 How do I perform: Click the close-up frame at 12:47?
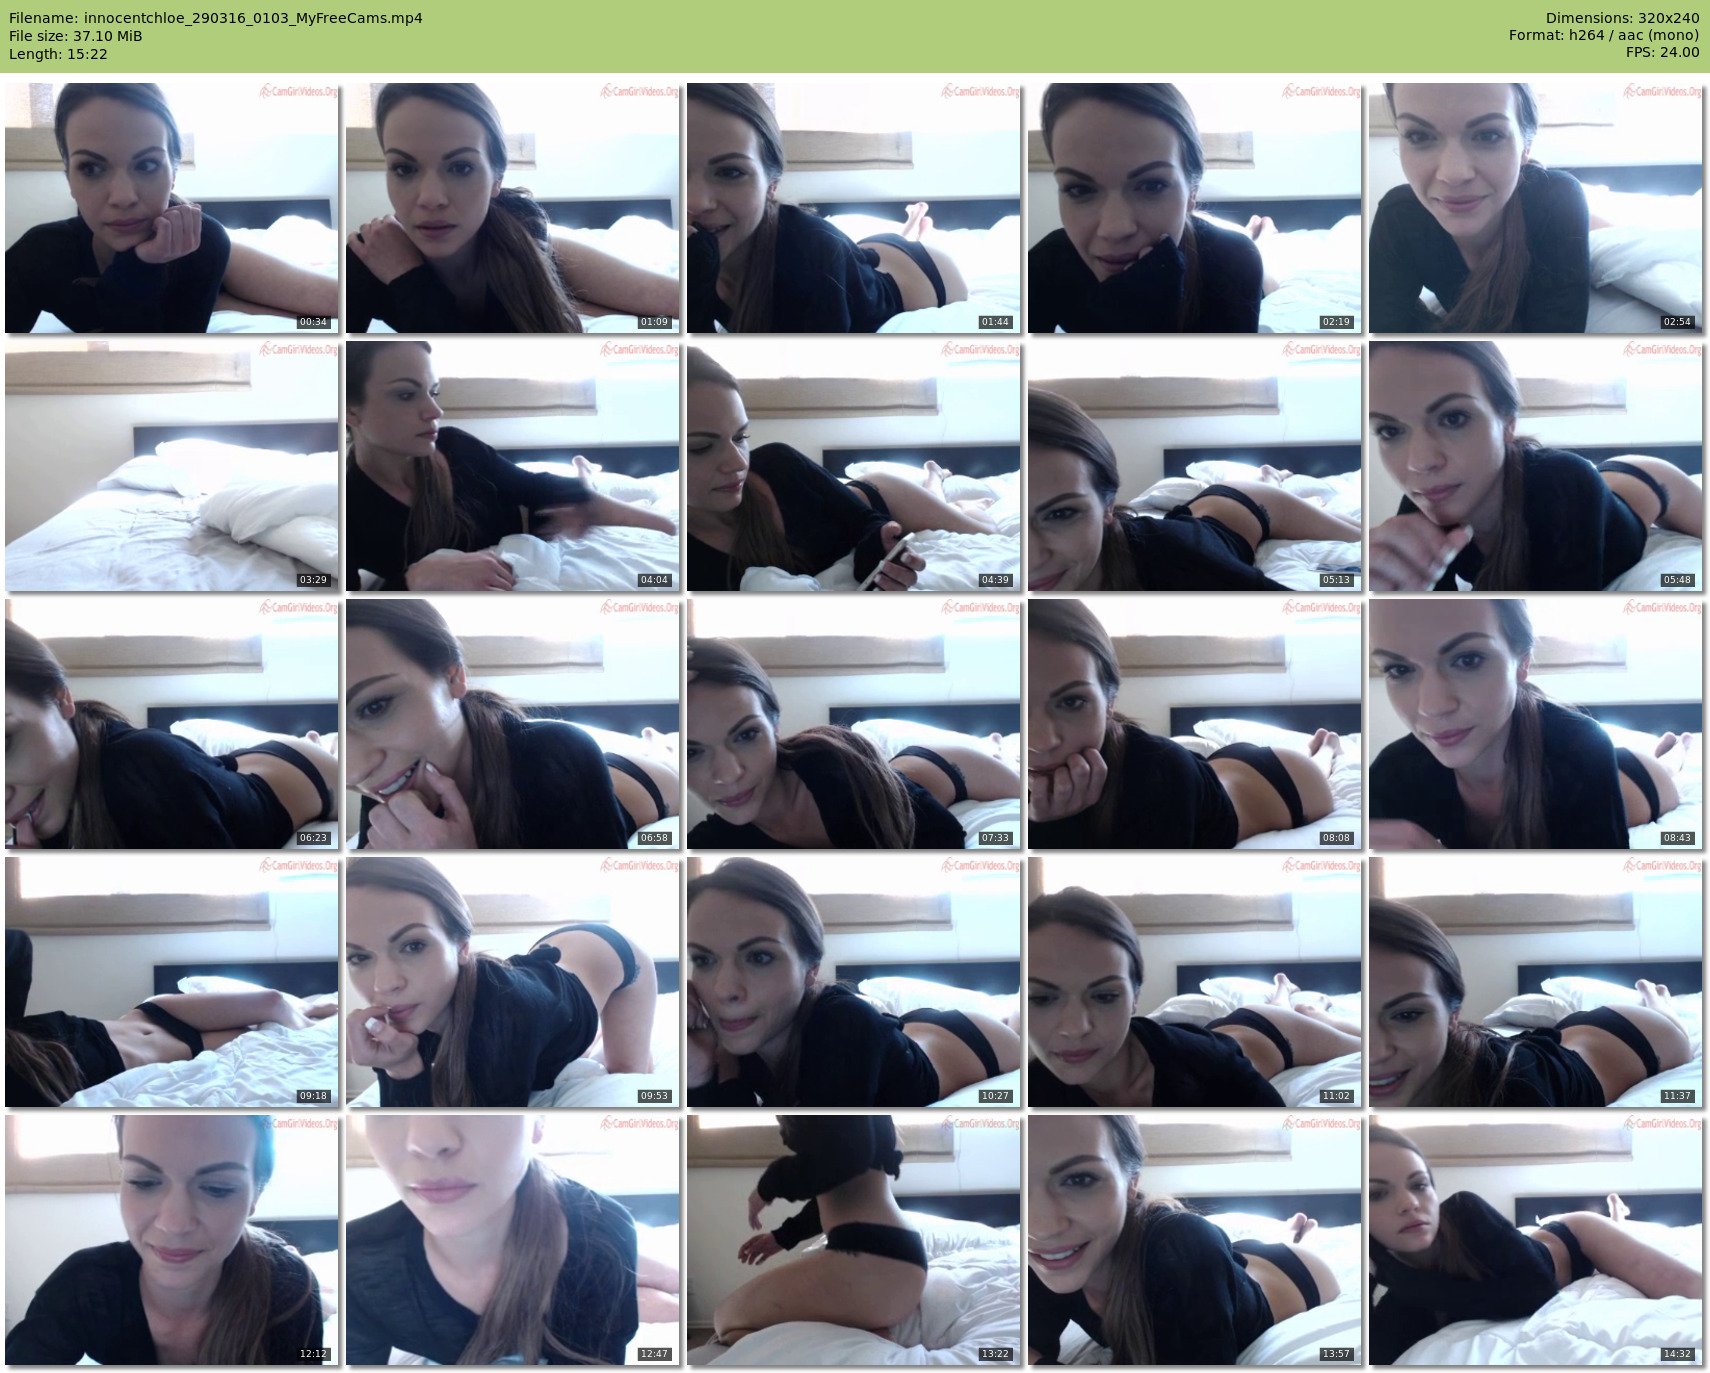pyautogui.click(x=512, y=1240)
